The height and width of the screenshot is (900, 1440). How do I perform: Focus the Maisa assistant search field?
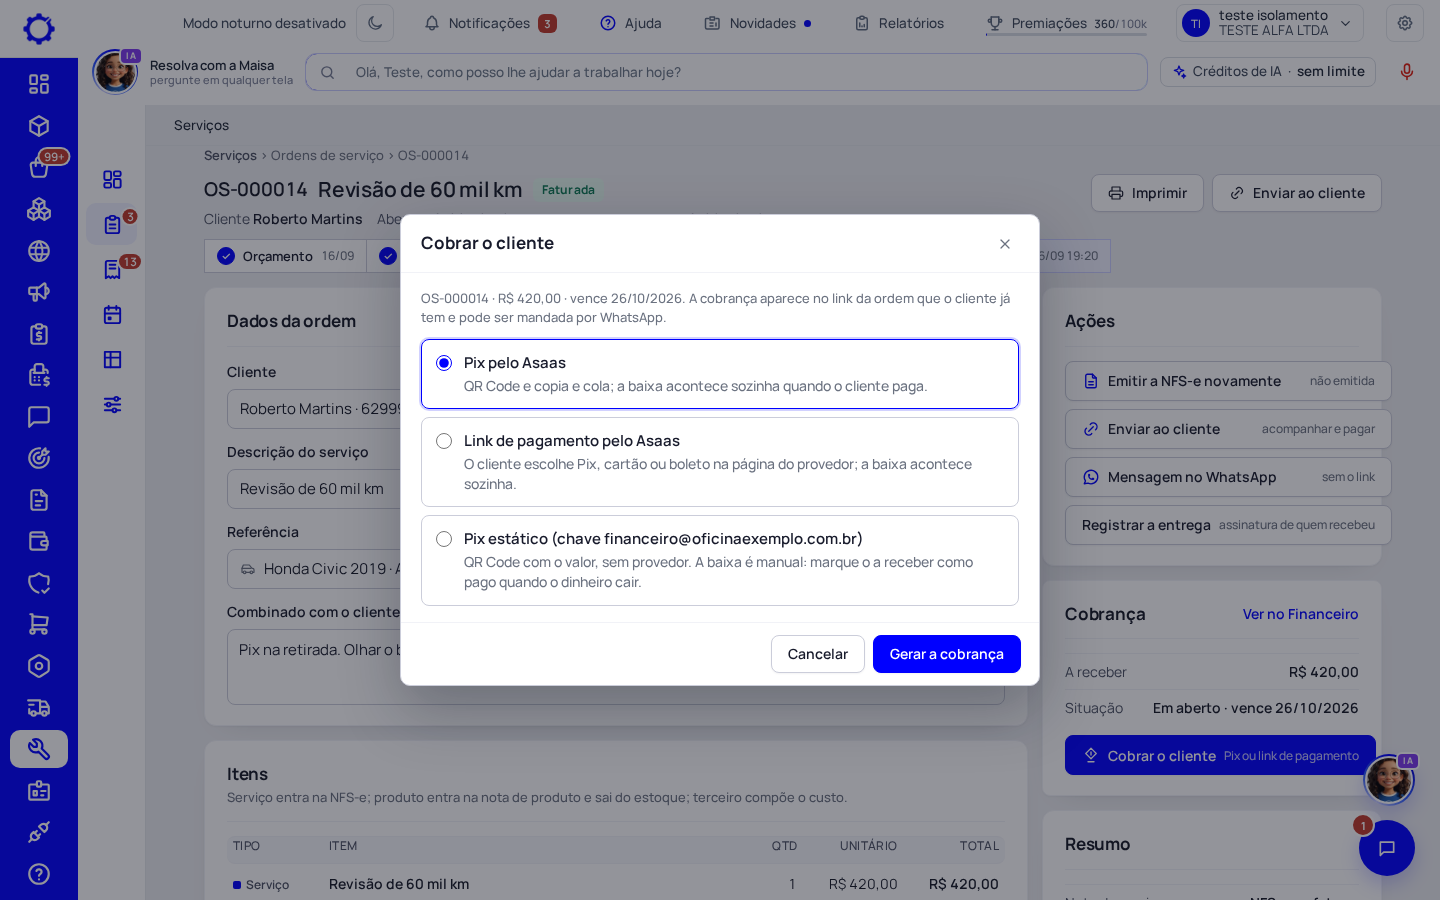click(726, 72)
